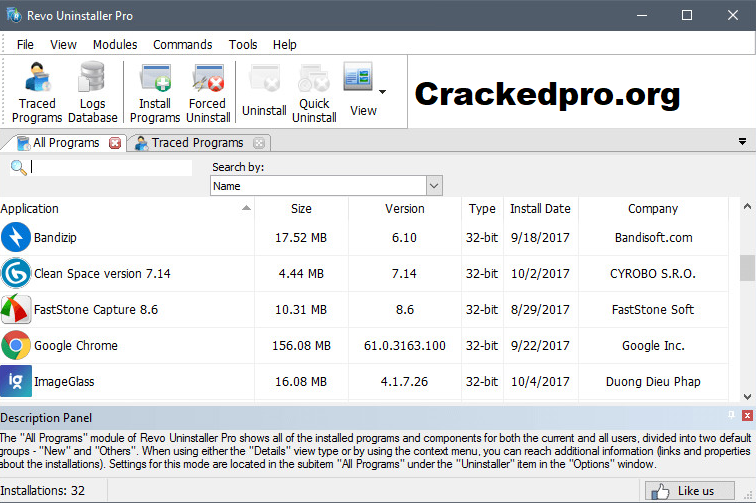Open the Help menu
Screen dimensions: 756x503
tap(284, 44)
